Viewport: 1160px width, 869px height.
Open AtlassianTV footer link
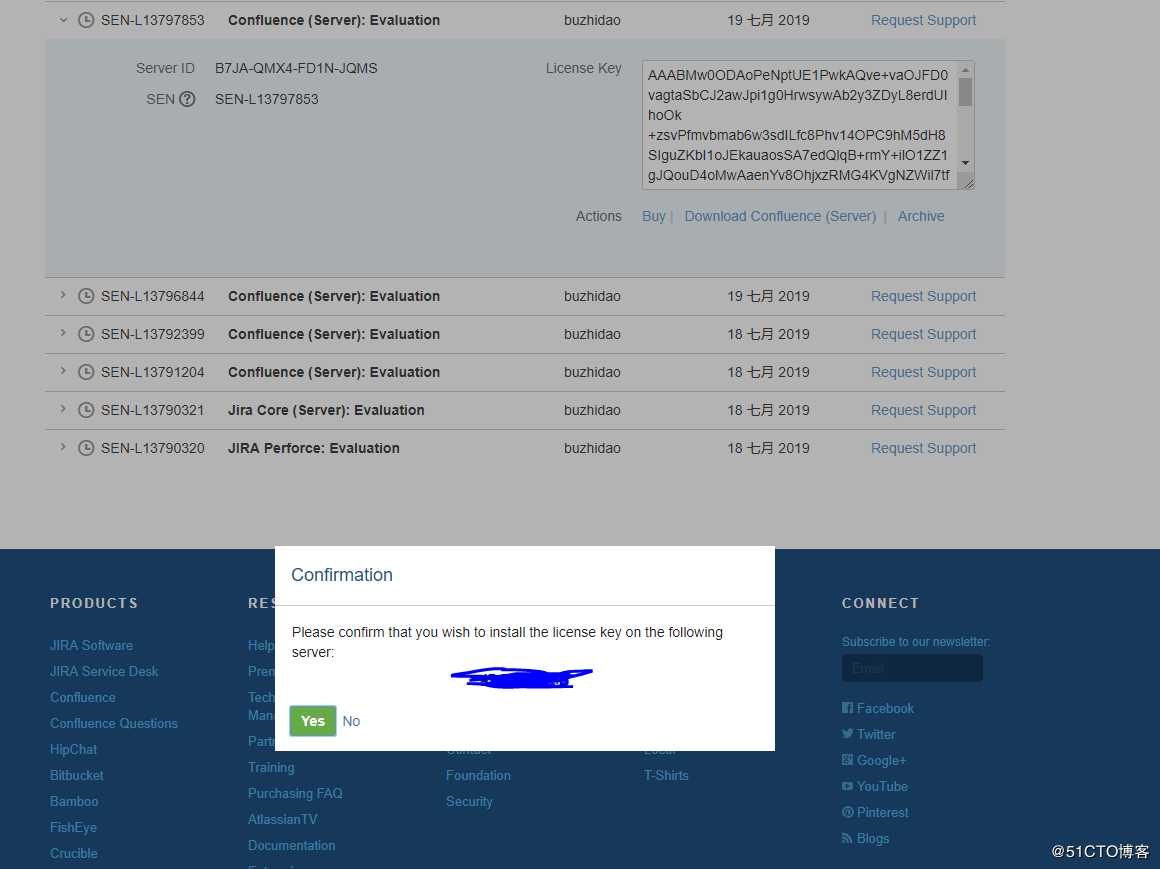point(283,819)
